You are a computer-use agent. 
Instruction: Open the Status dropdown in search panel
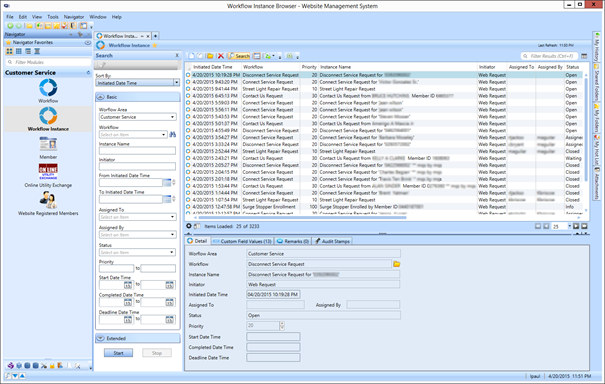point(172,252)
